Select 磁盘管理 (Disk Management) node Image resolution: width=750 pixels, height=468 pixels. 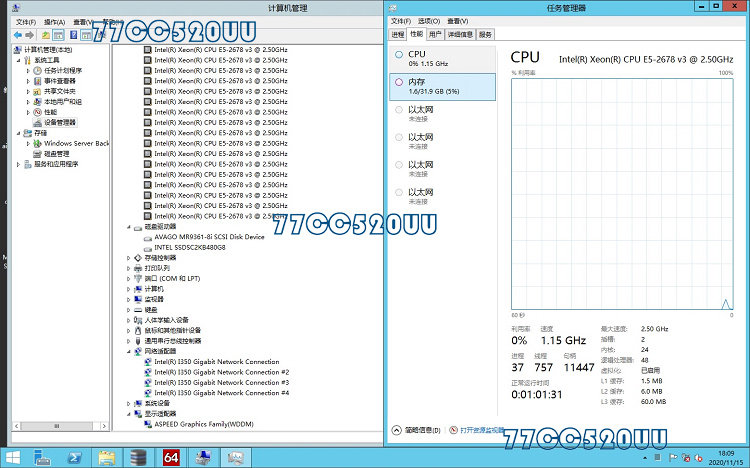tap(56, 154)
